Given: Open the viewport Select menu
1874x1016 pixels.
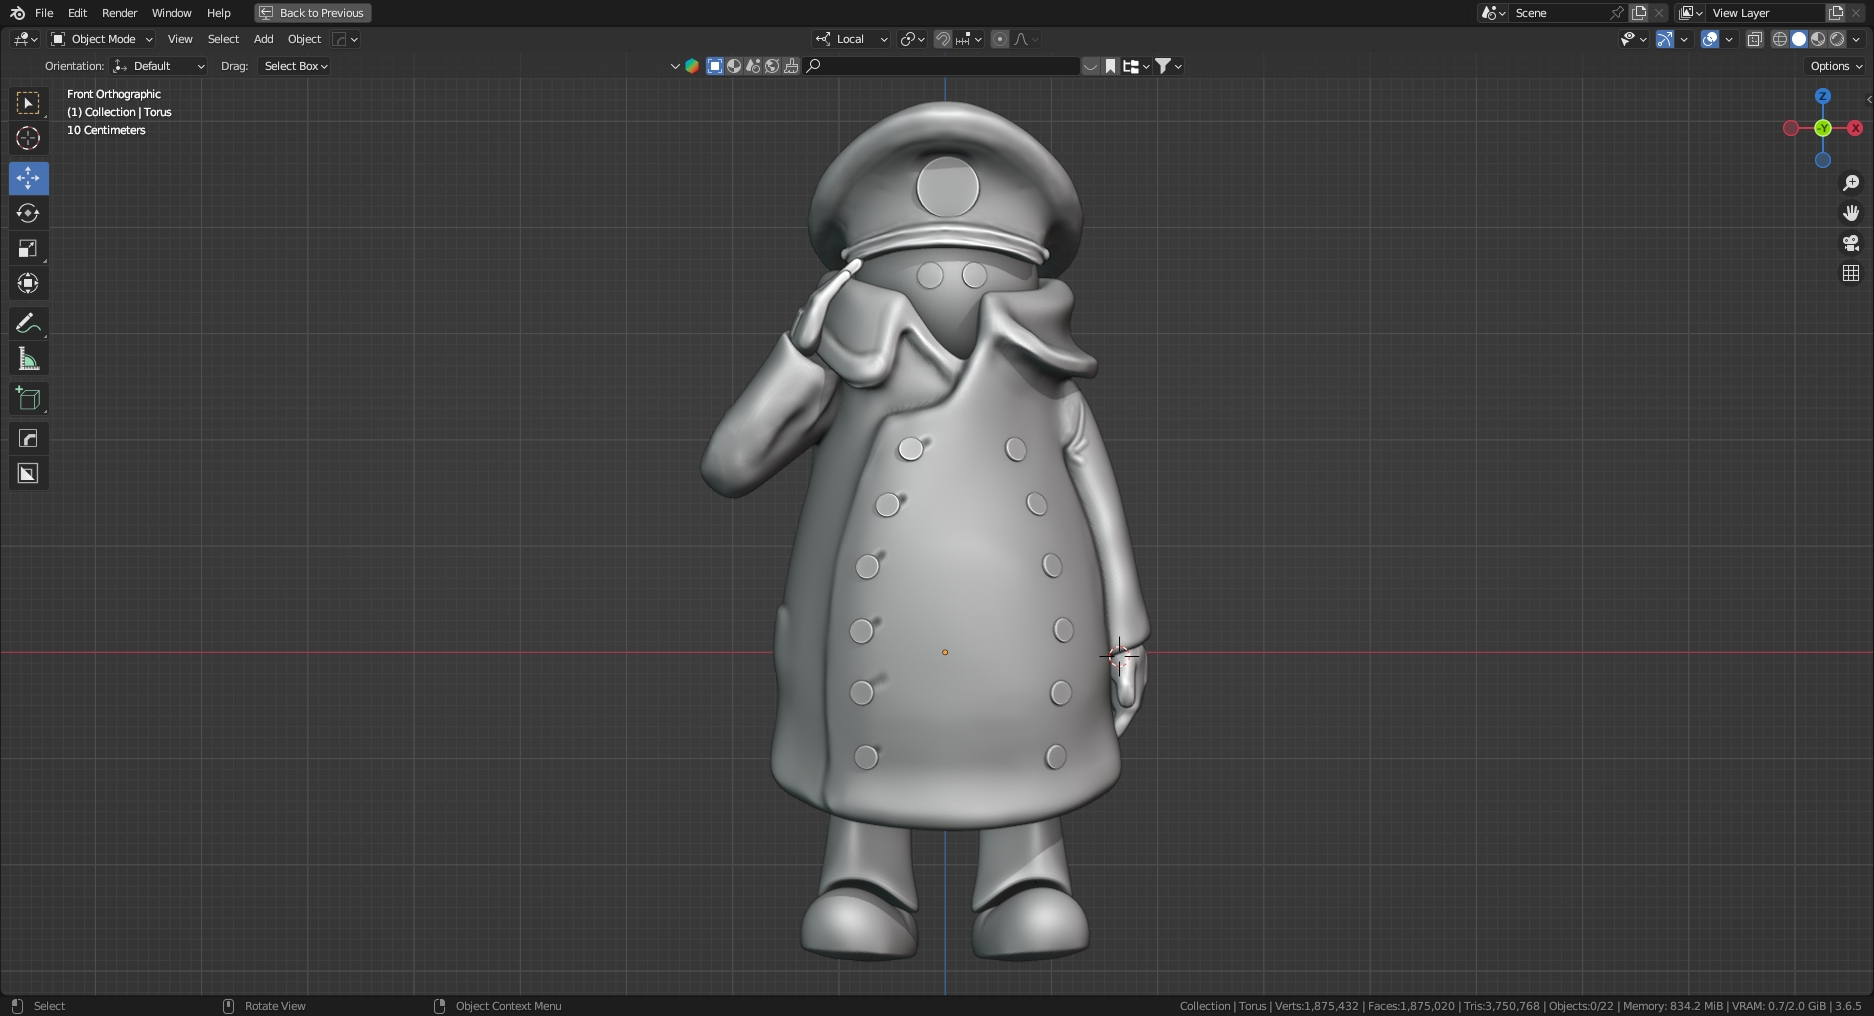Looking at the screenshot, I should click(223, 39).
